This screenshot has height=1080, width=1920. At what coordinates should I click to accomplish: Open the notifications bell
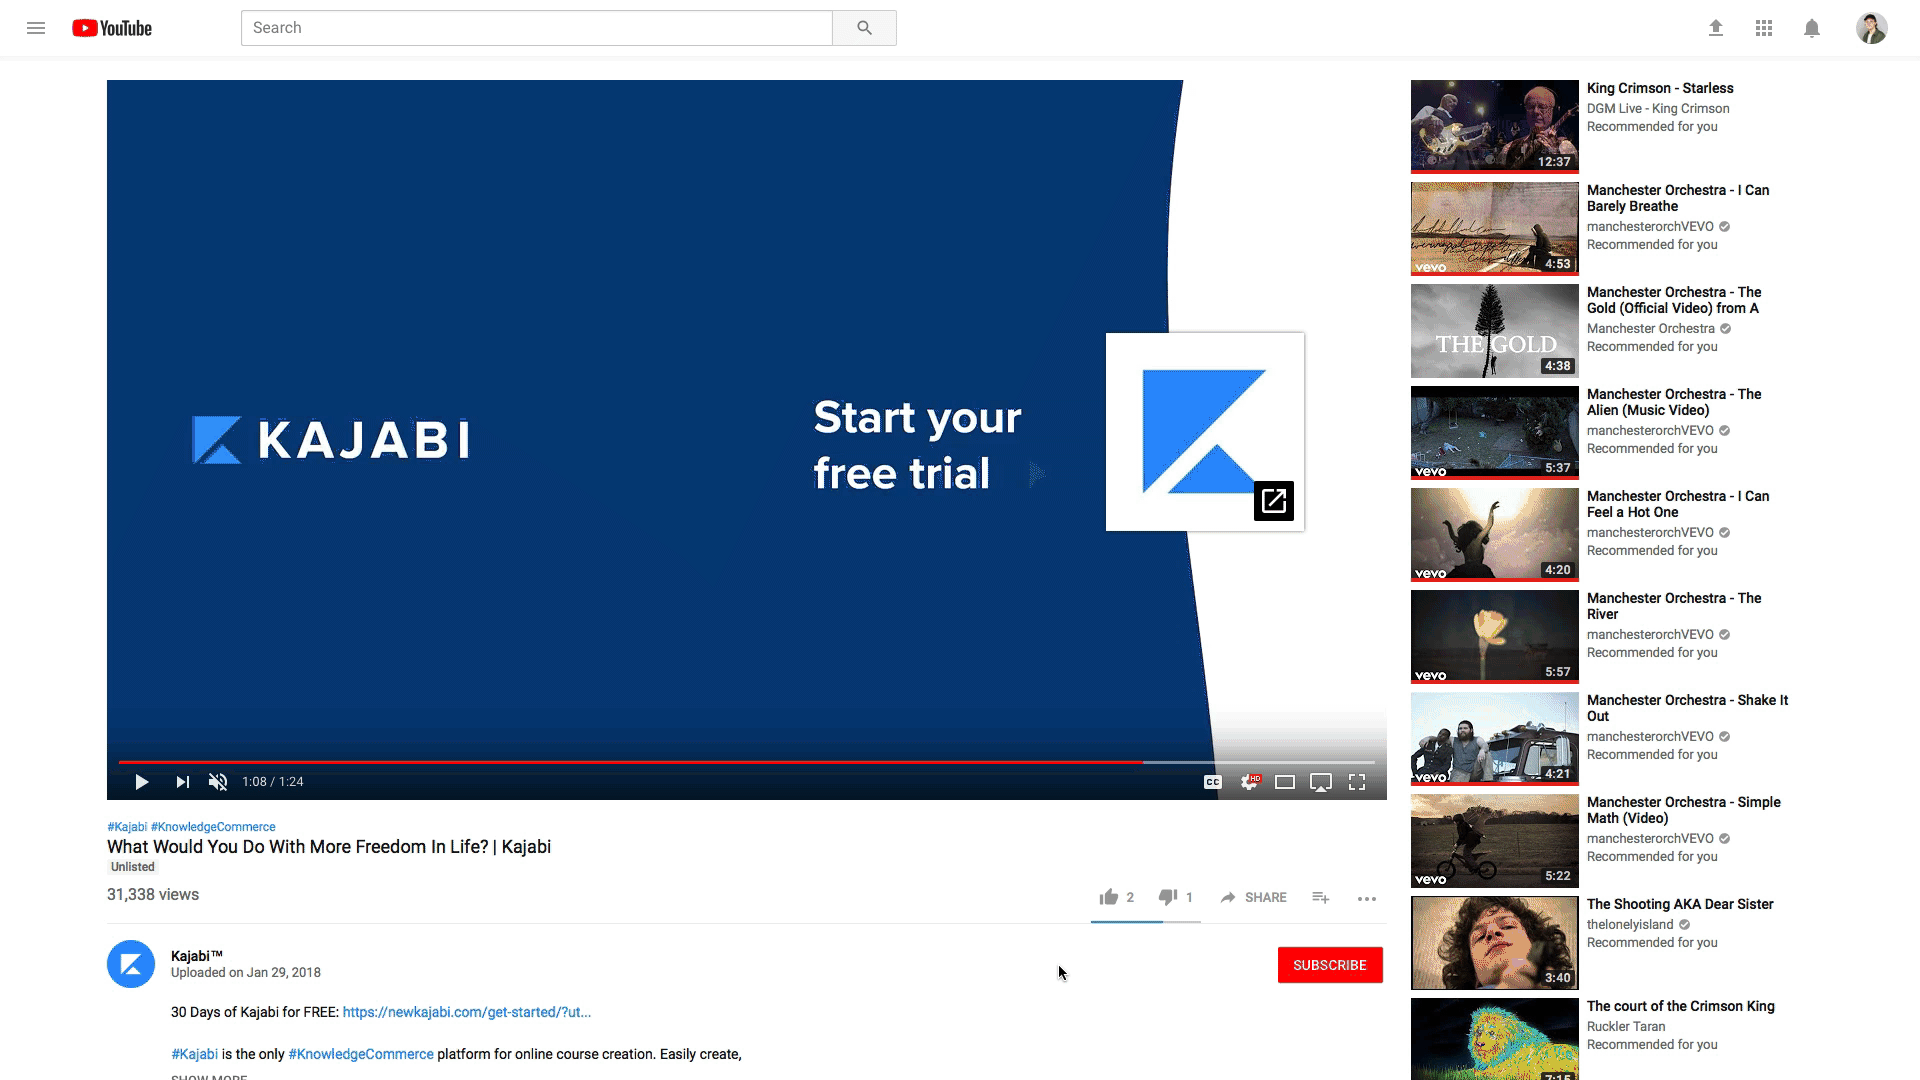[x=1812, y=28]
